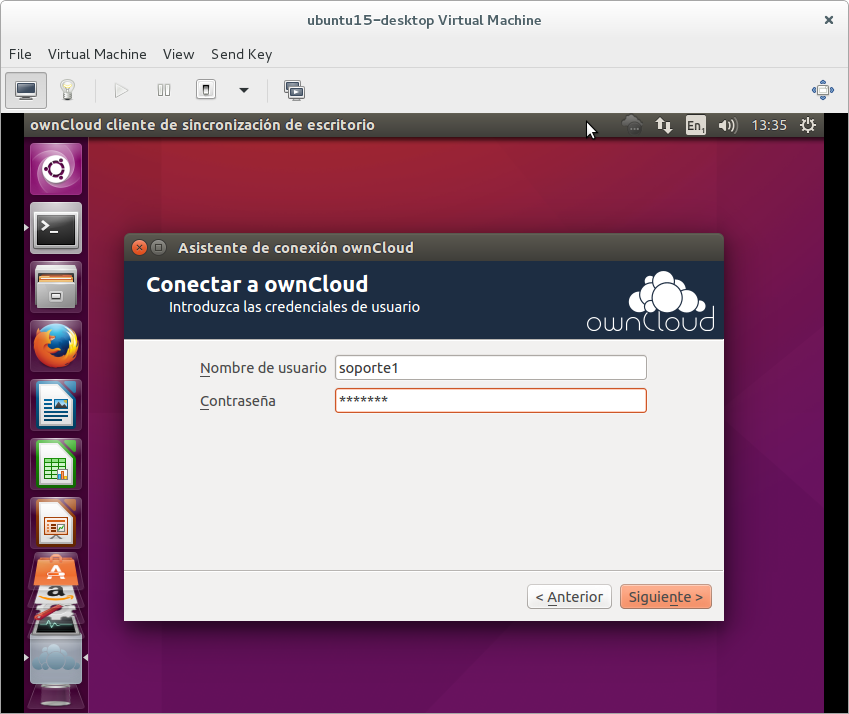Screen dimensions: 849x714
Task: Open keyboard language En indicator
Action: pos(696,125)
